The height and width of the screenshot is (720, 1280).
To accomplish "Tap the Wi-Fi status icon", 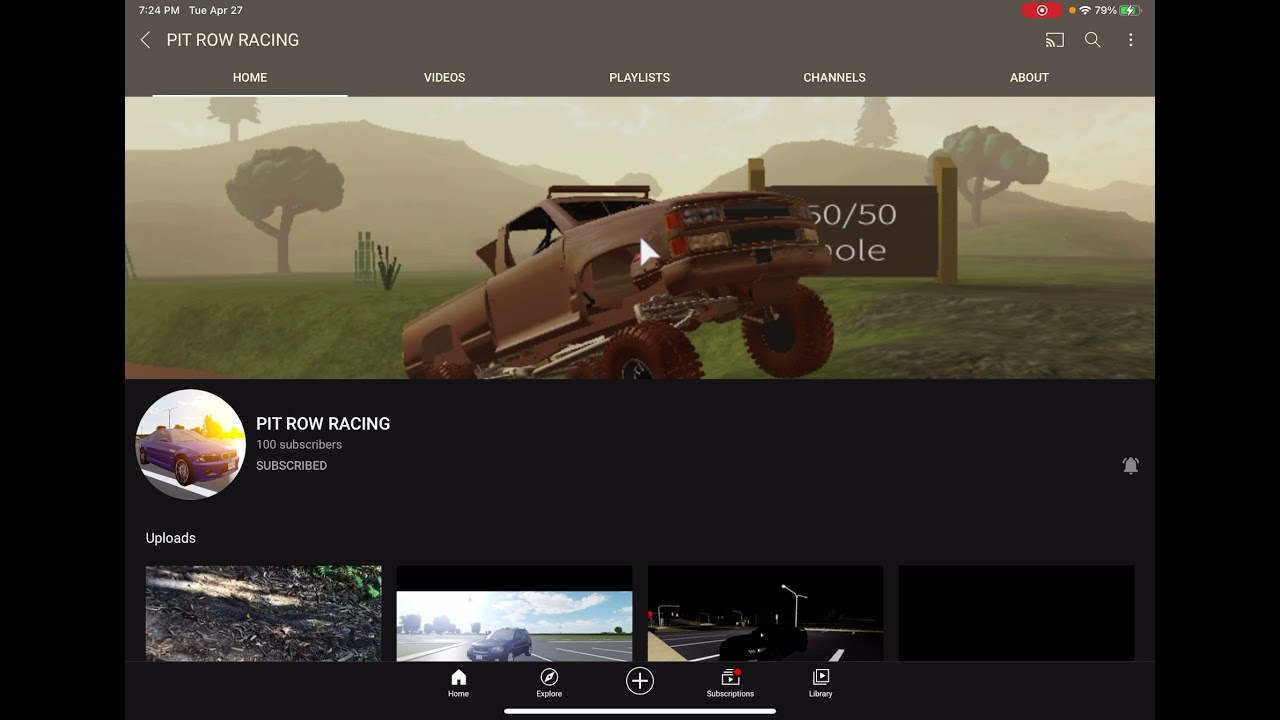I will [x=1085, y=10].
